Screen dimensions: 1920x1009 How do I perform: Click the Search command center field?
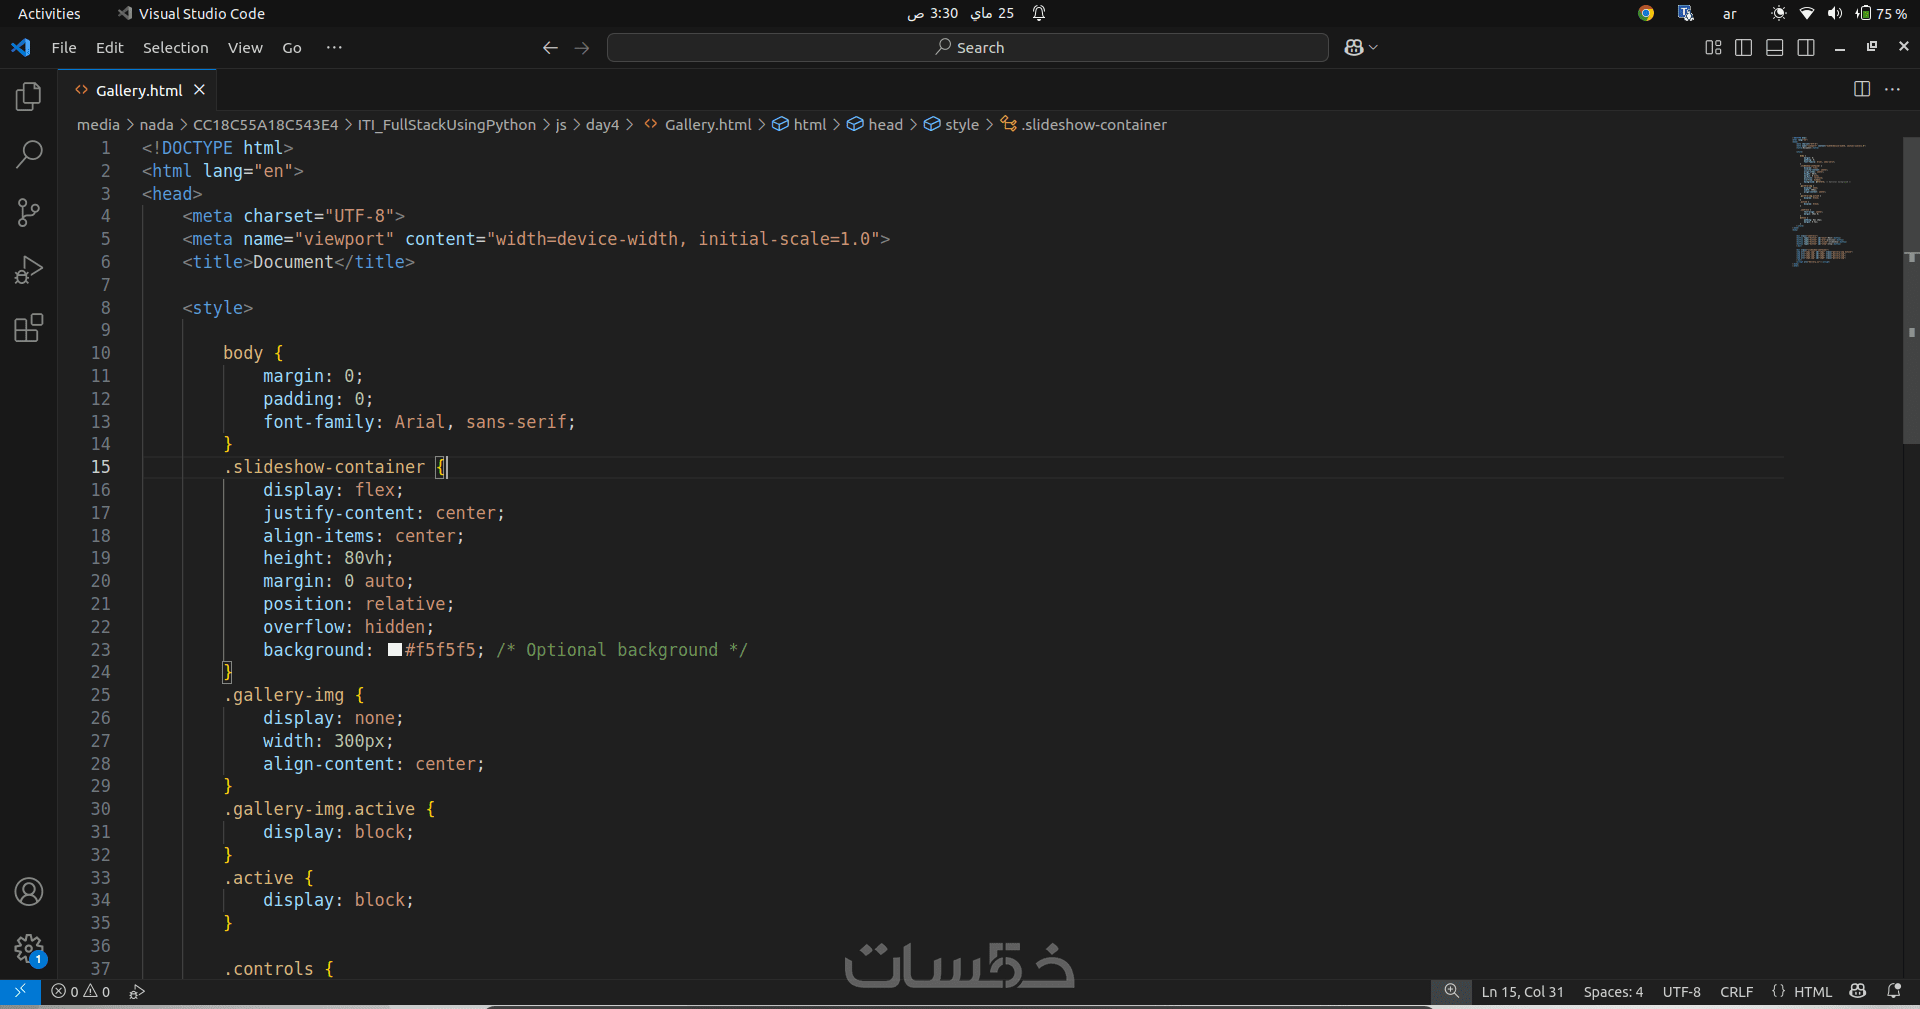(968, 47)
